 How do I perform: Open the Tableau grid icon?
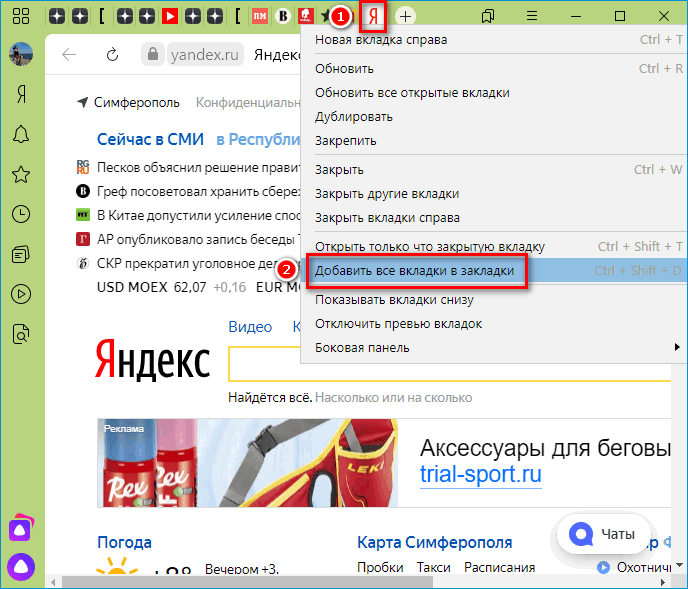coord(21,16)
